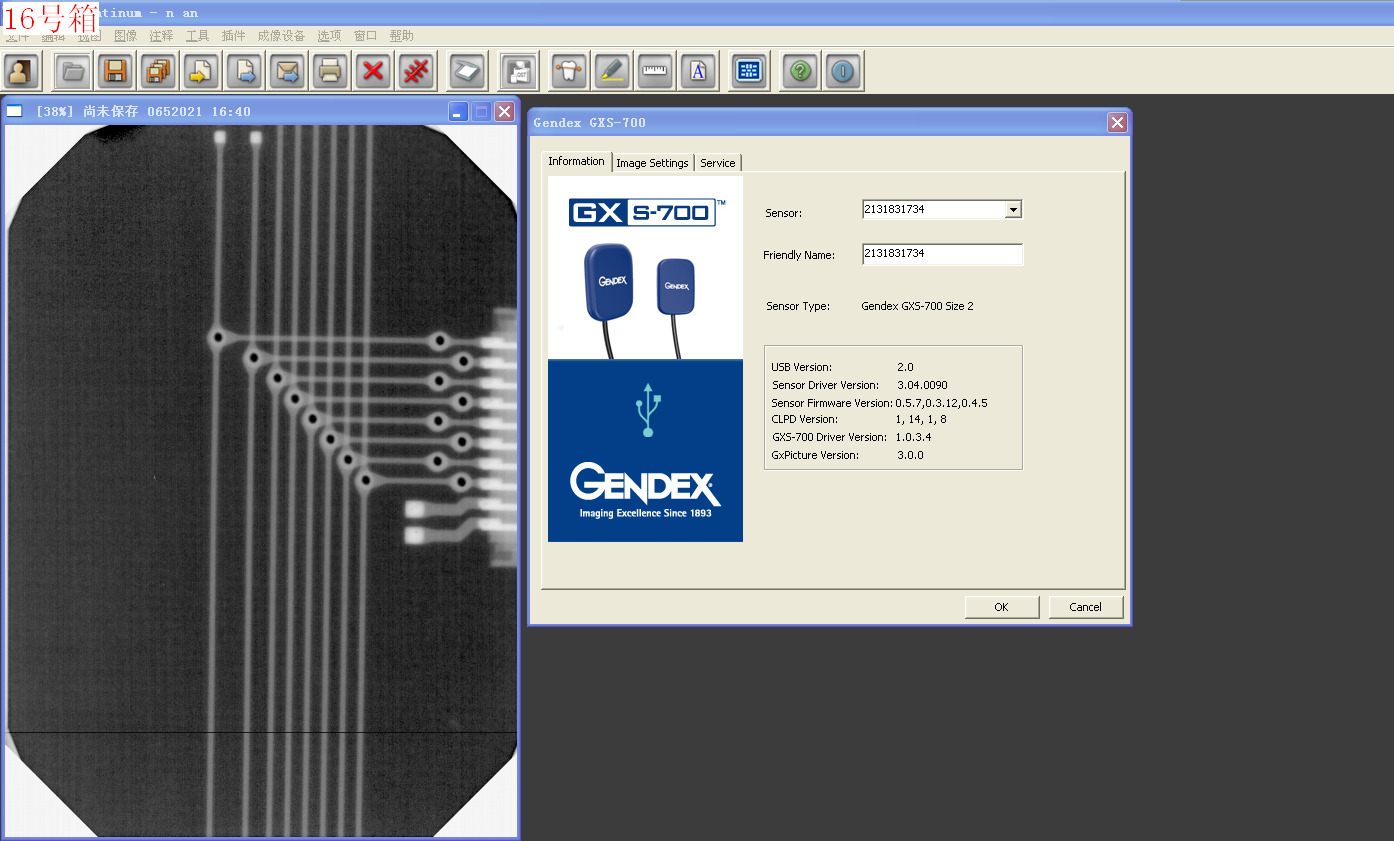1394x841 pixels.
Task: Open the 插件 menu
Action: click(233, 36)
